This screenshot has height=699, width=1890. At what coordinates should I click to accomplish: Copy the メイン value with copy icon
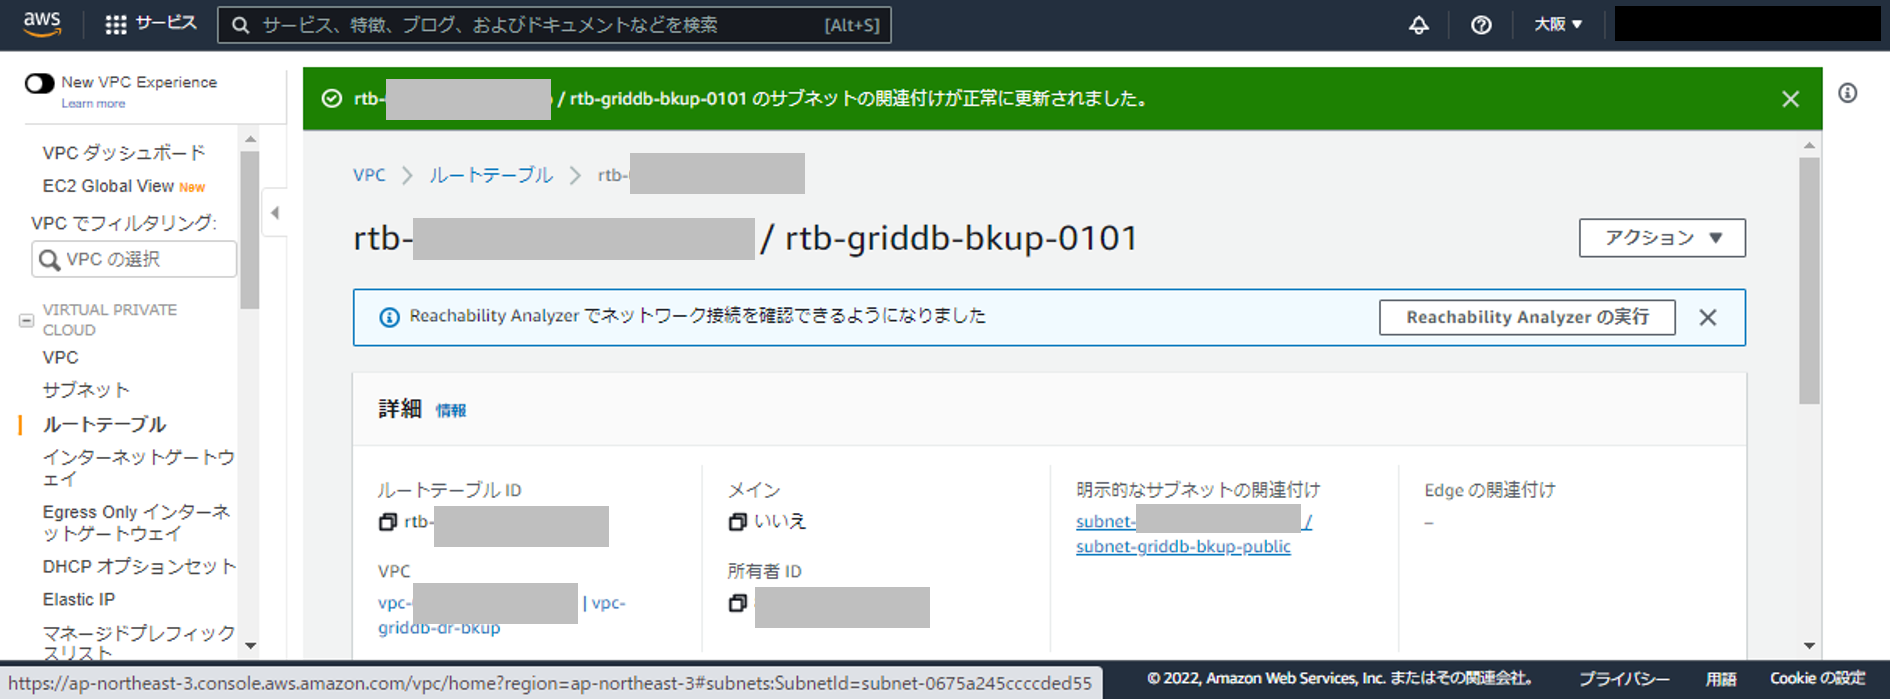738,522
